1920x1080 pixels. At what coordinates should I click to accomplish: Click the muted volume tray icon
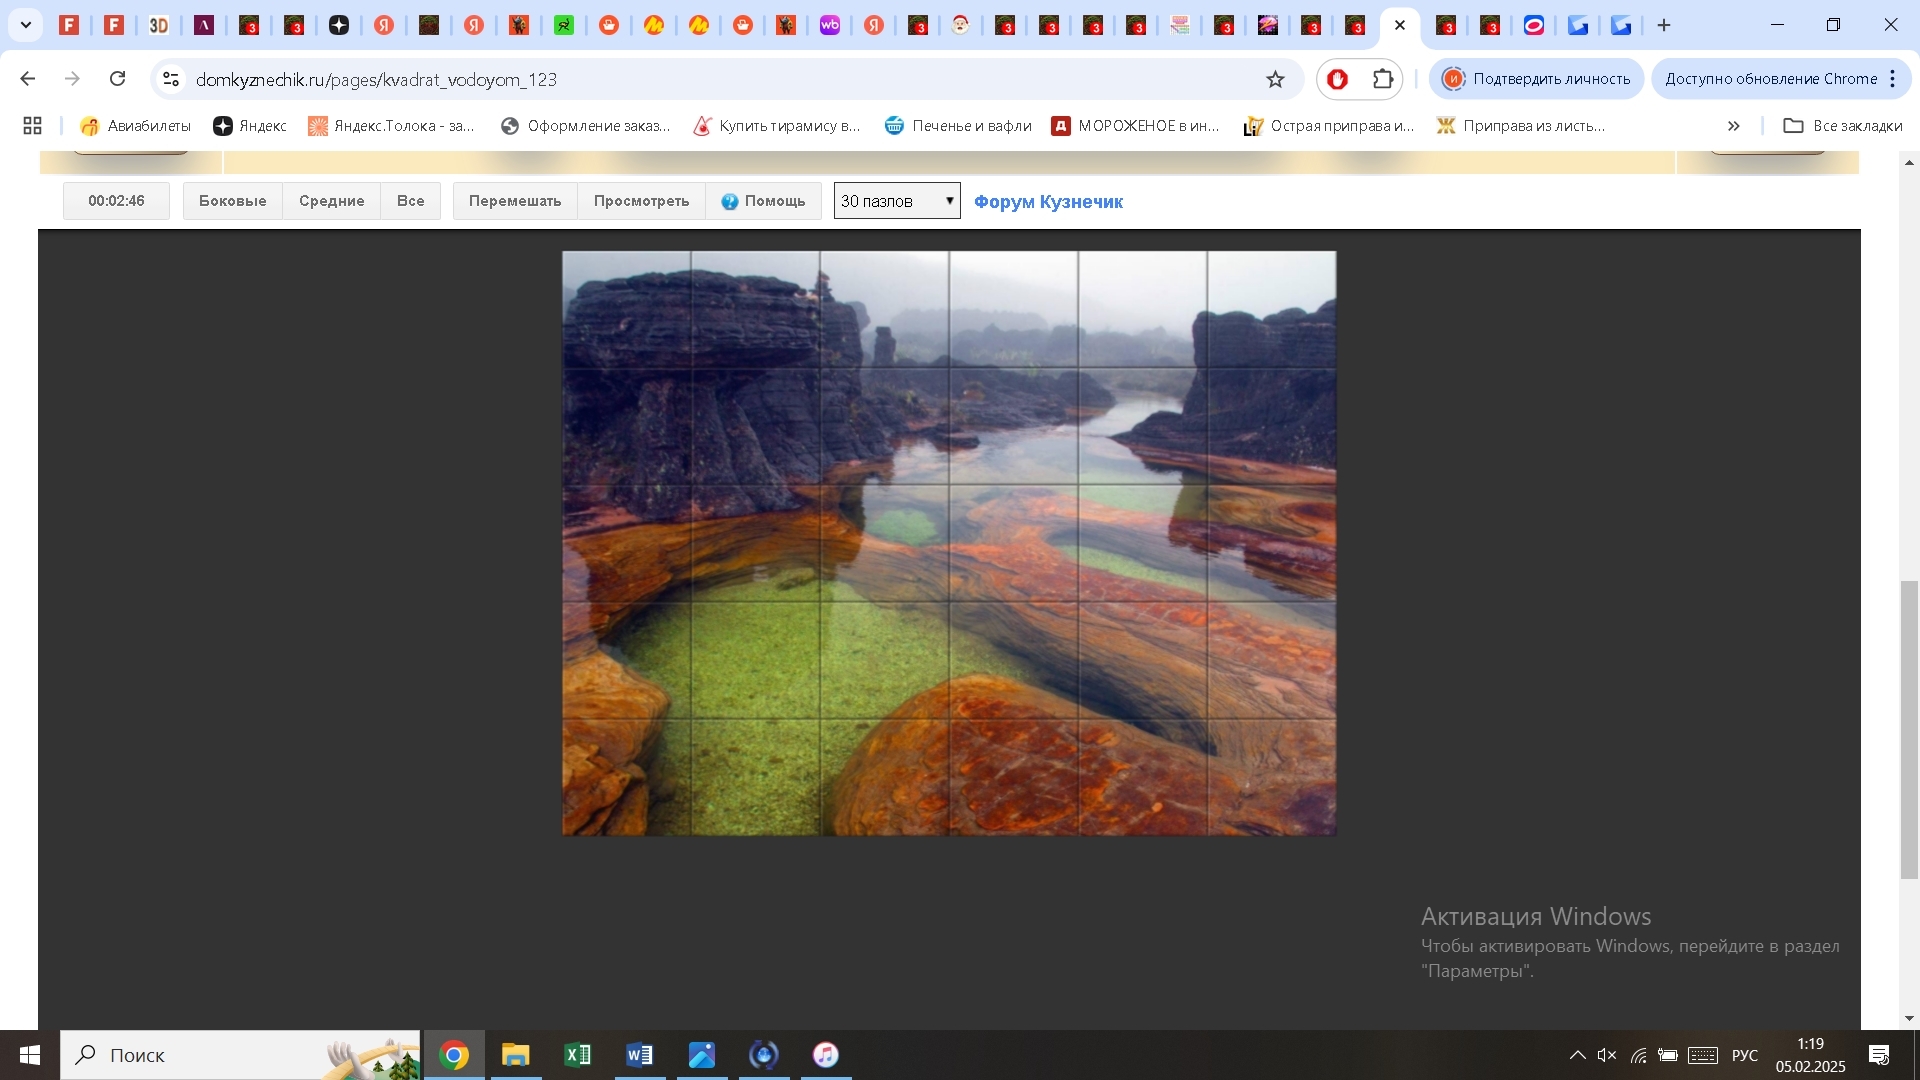(x=1607, y=1055)
